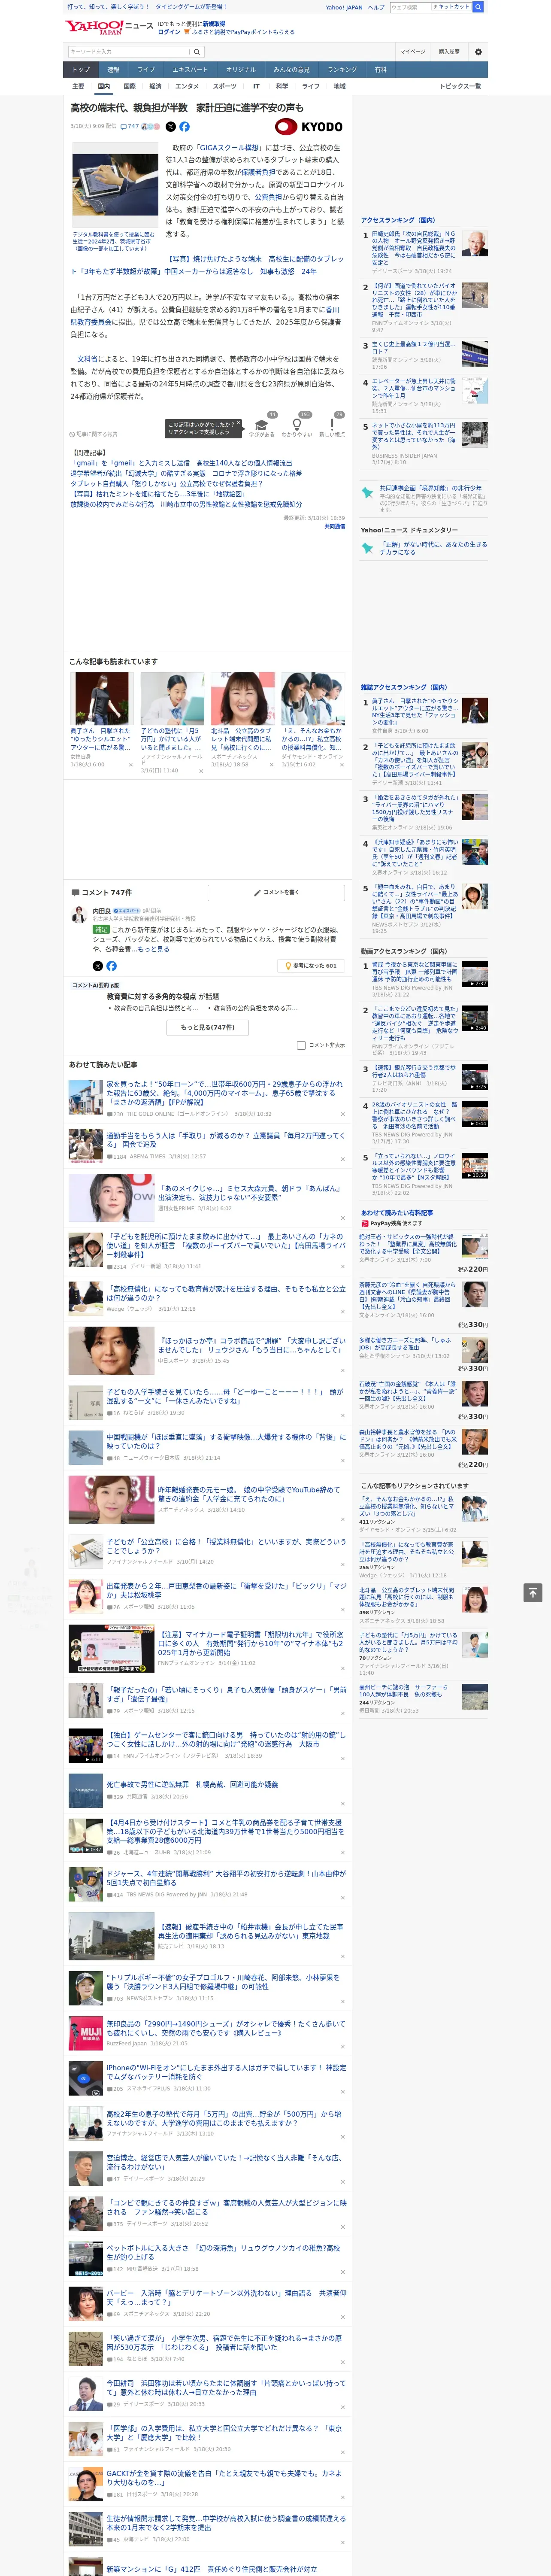Open ドジャース 4年連続開幕戦勝利 article

click(226, 1878)
